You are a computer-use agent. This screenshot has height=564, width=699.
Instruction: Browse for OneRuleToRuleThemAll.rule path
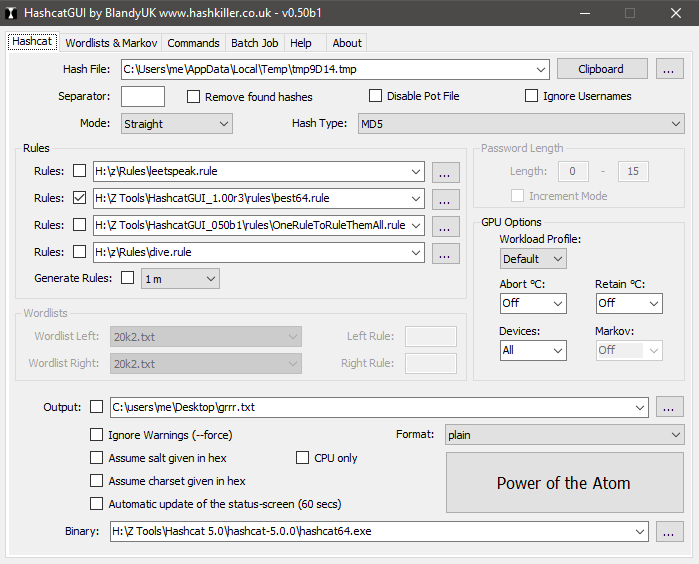(x=446, y=225)
